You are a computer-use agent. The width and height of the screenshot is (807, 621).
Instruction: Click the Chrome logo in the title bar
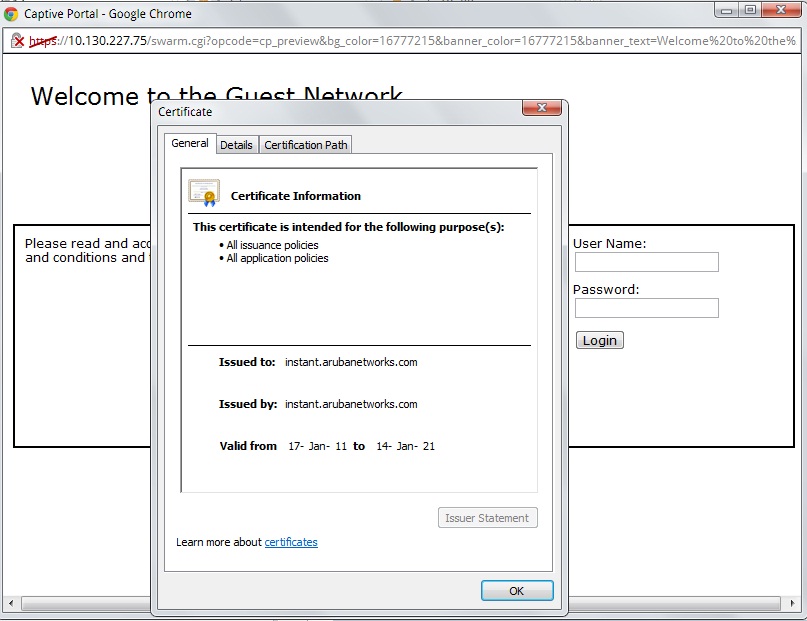(11, 14)
